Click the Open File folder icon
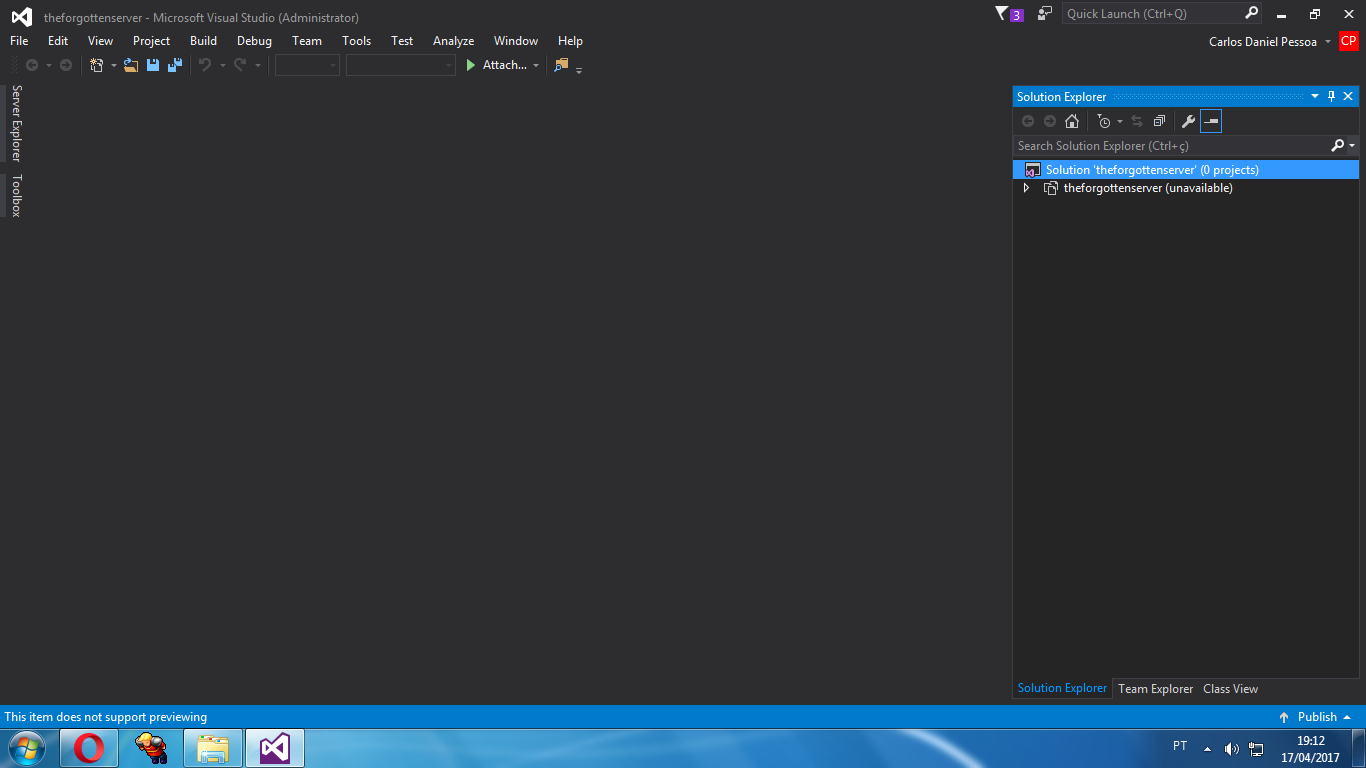Screen dimensions: 1366x768 click(131, 65)
